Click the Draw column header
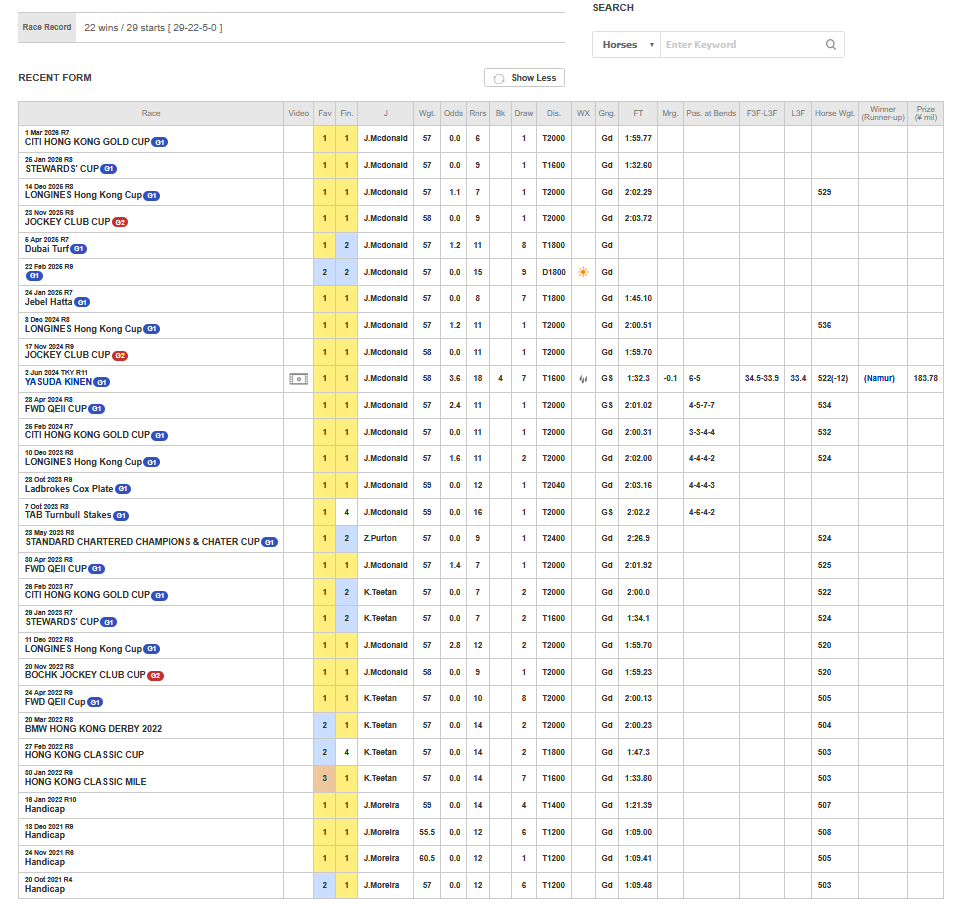 [x=524, y=113]
